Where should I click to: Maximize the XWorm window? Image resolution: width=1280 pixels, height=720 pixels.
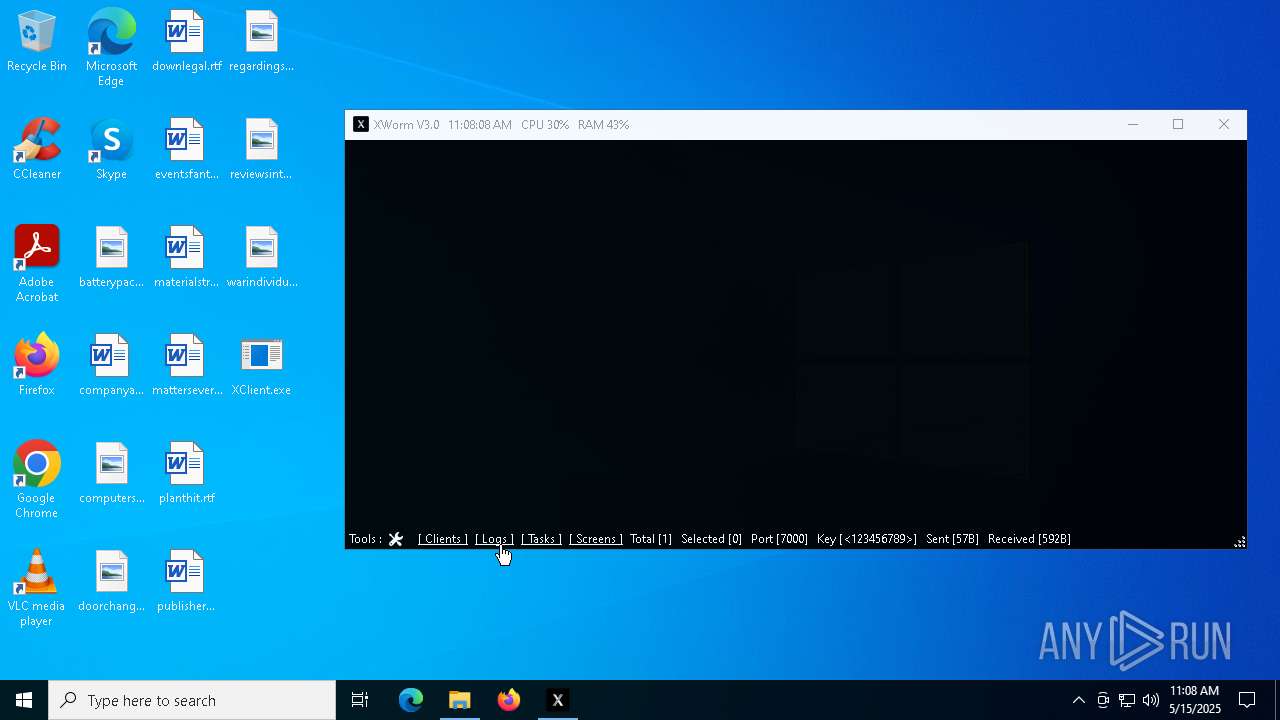[1178, 125]
